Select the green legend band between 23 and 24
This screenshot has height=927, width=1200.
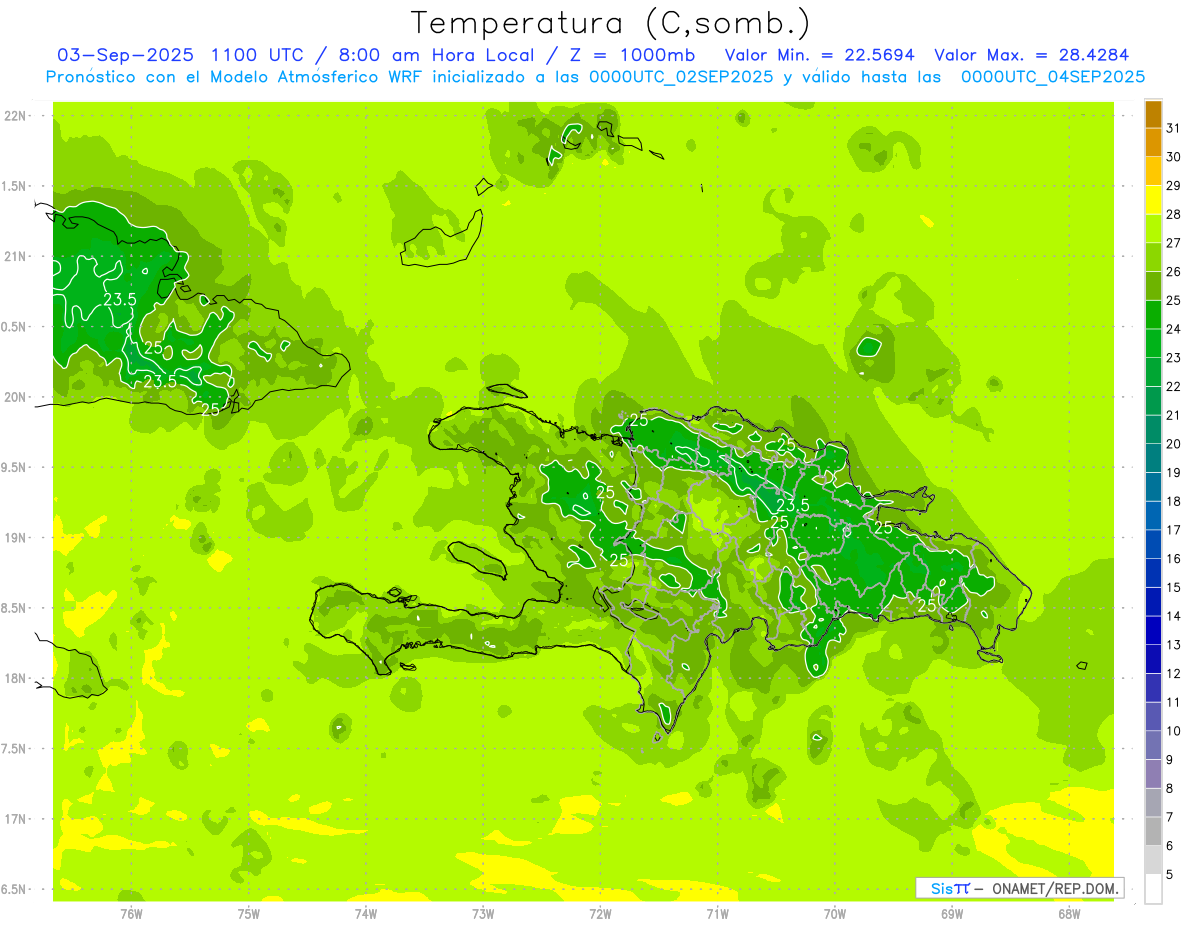(1153, 343)
